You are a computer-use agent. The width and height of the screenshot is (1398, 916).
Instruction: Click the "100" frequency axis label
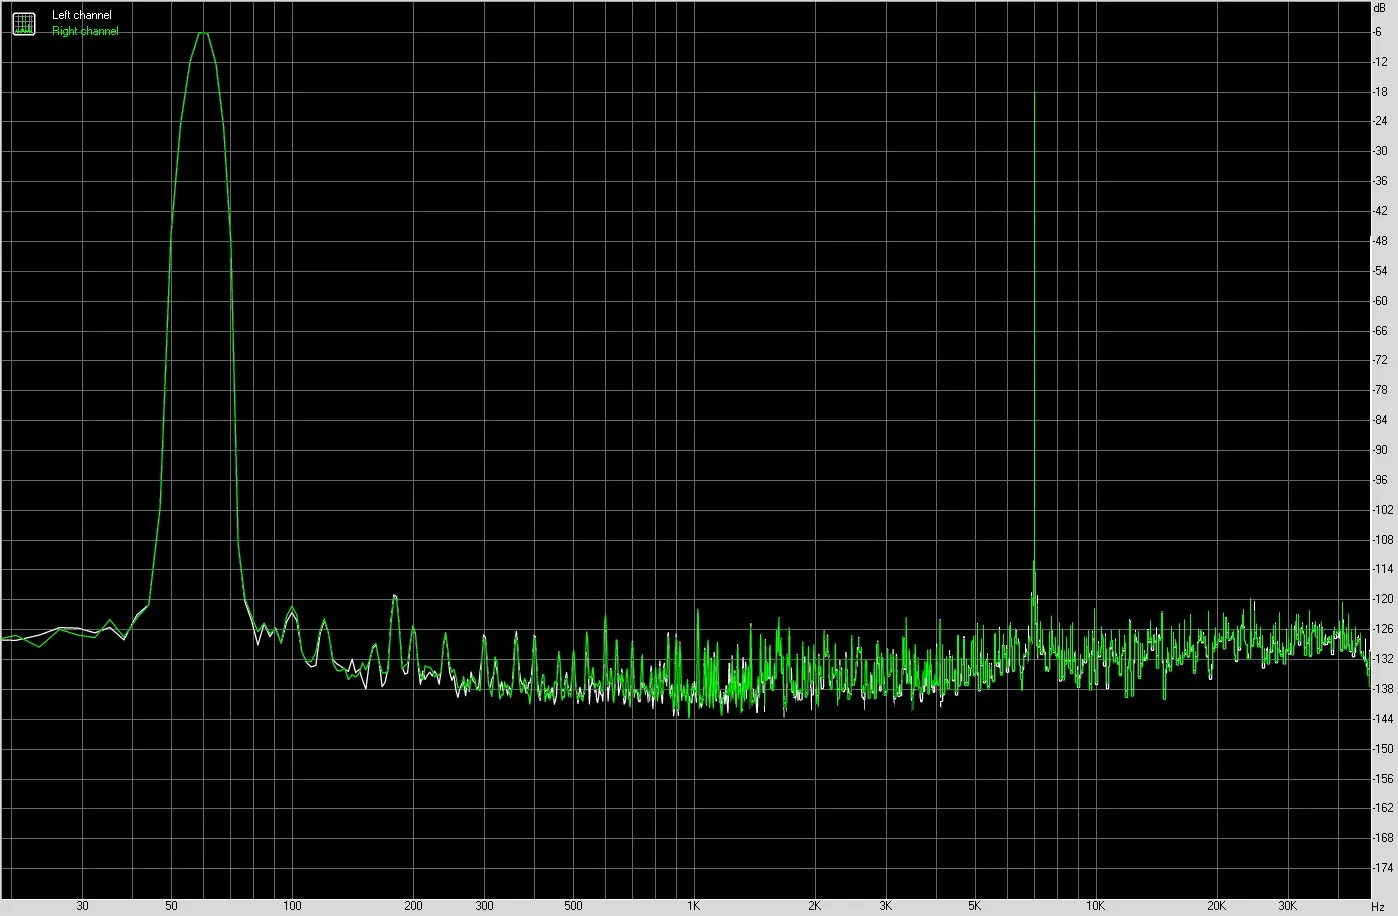coord(292,906)
